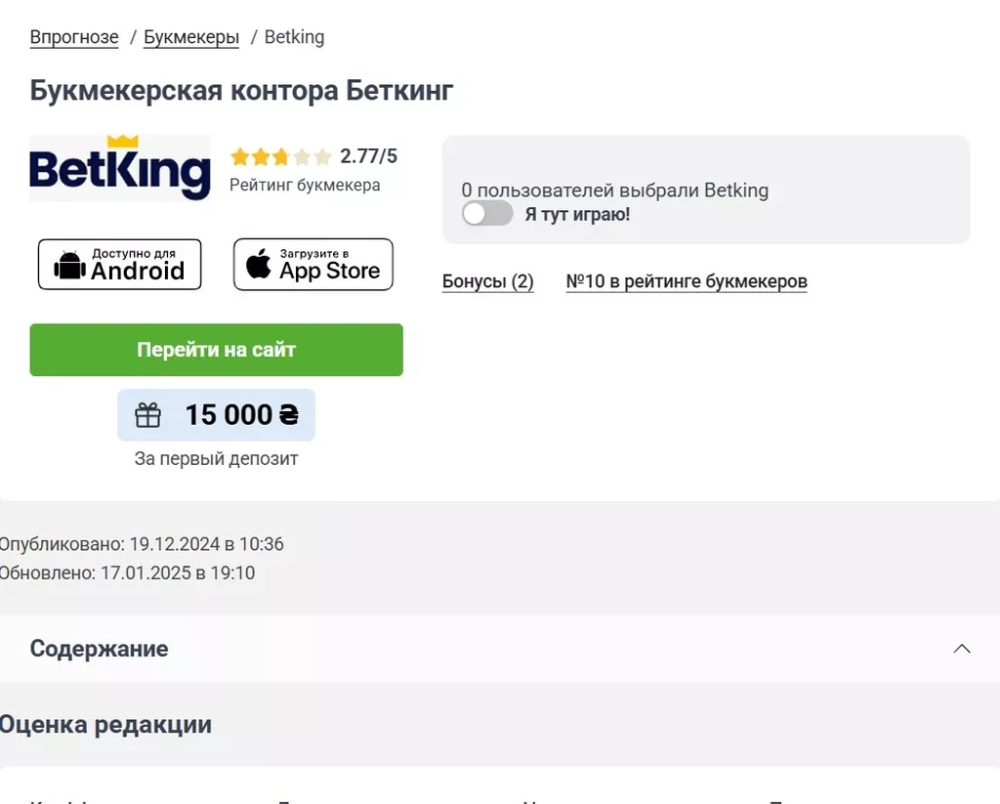Screen dimensions: 1000x804
Task: Collapse the Содержание section chevron
Action: click(x=962, y=648)
